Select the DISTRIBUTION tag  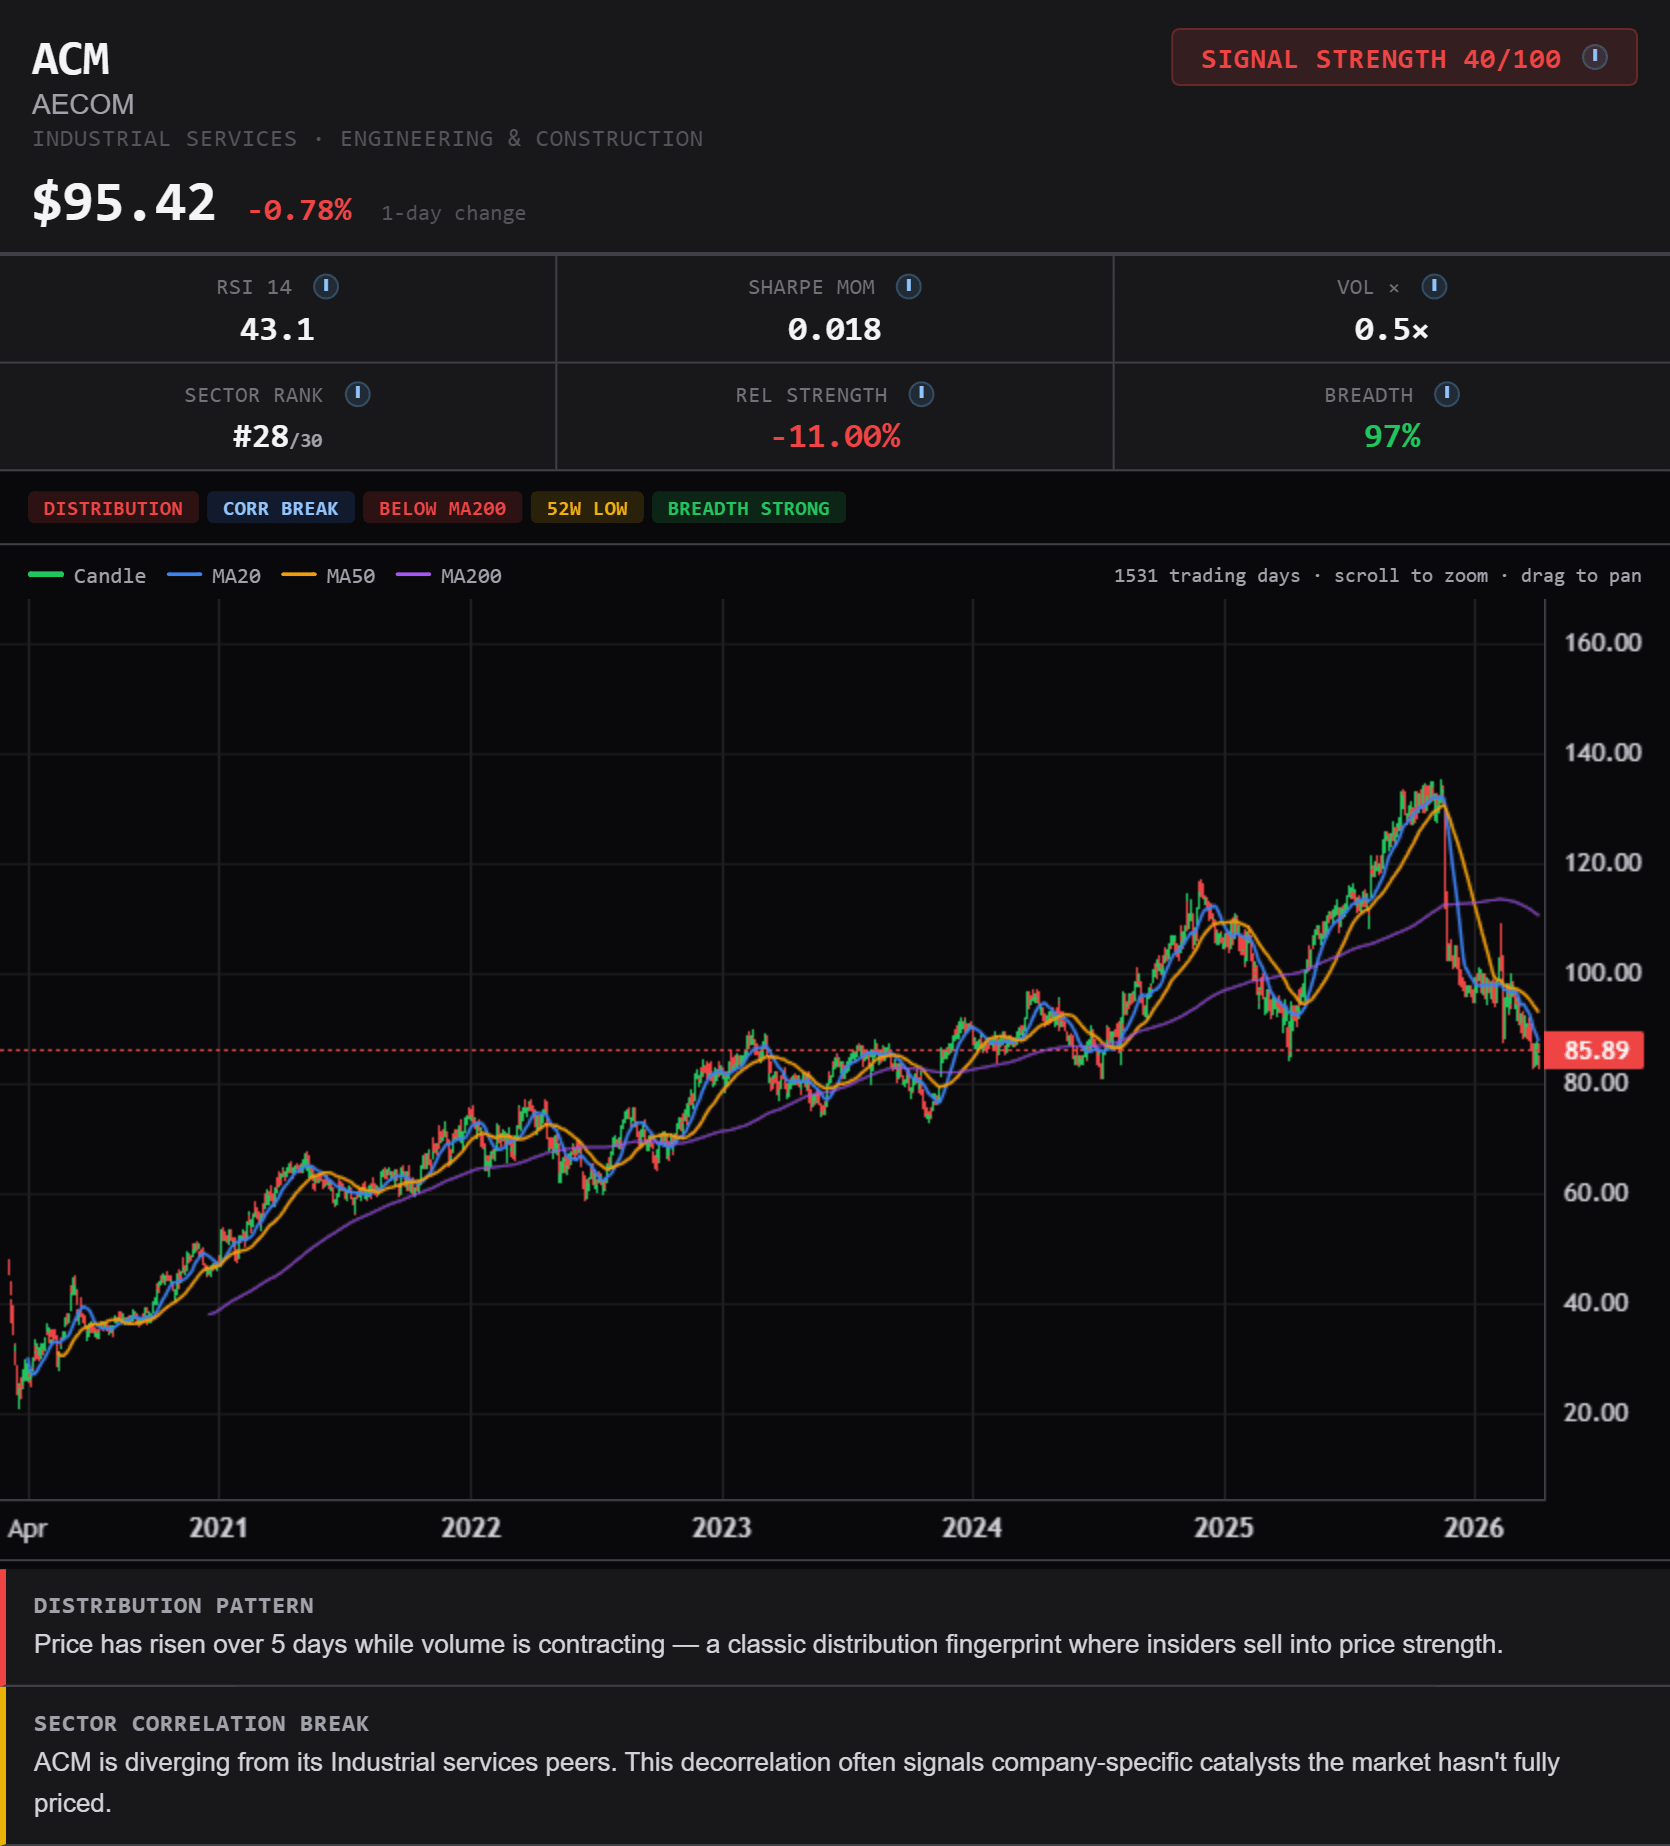(113, 508)
